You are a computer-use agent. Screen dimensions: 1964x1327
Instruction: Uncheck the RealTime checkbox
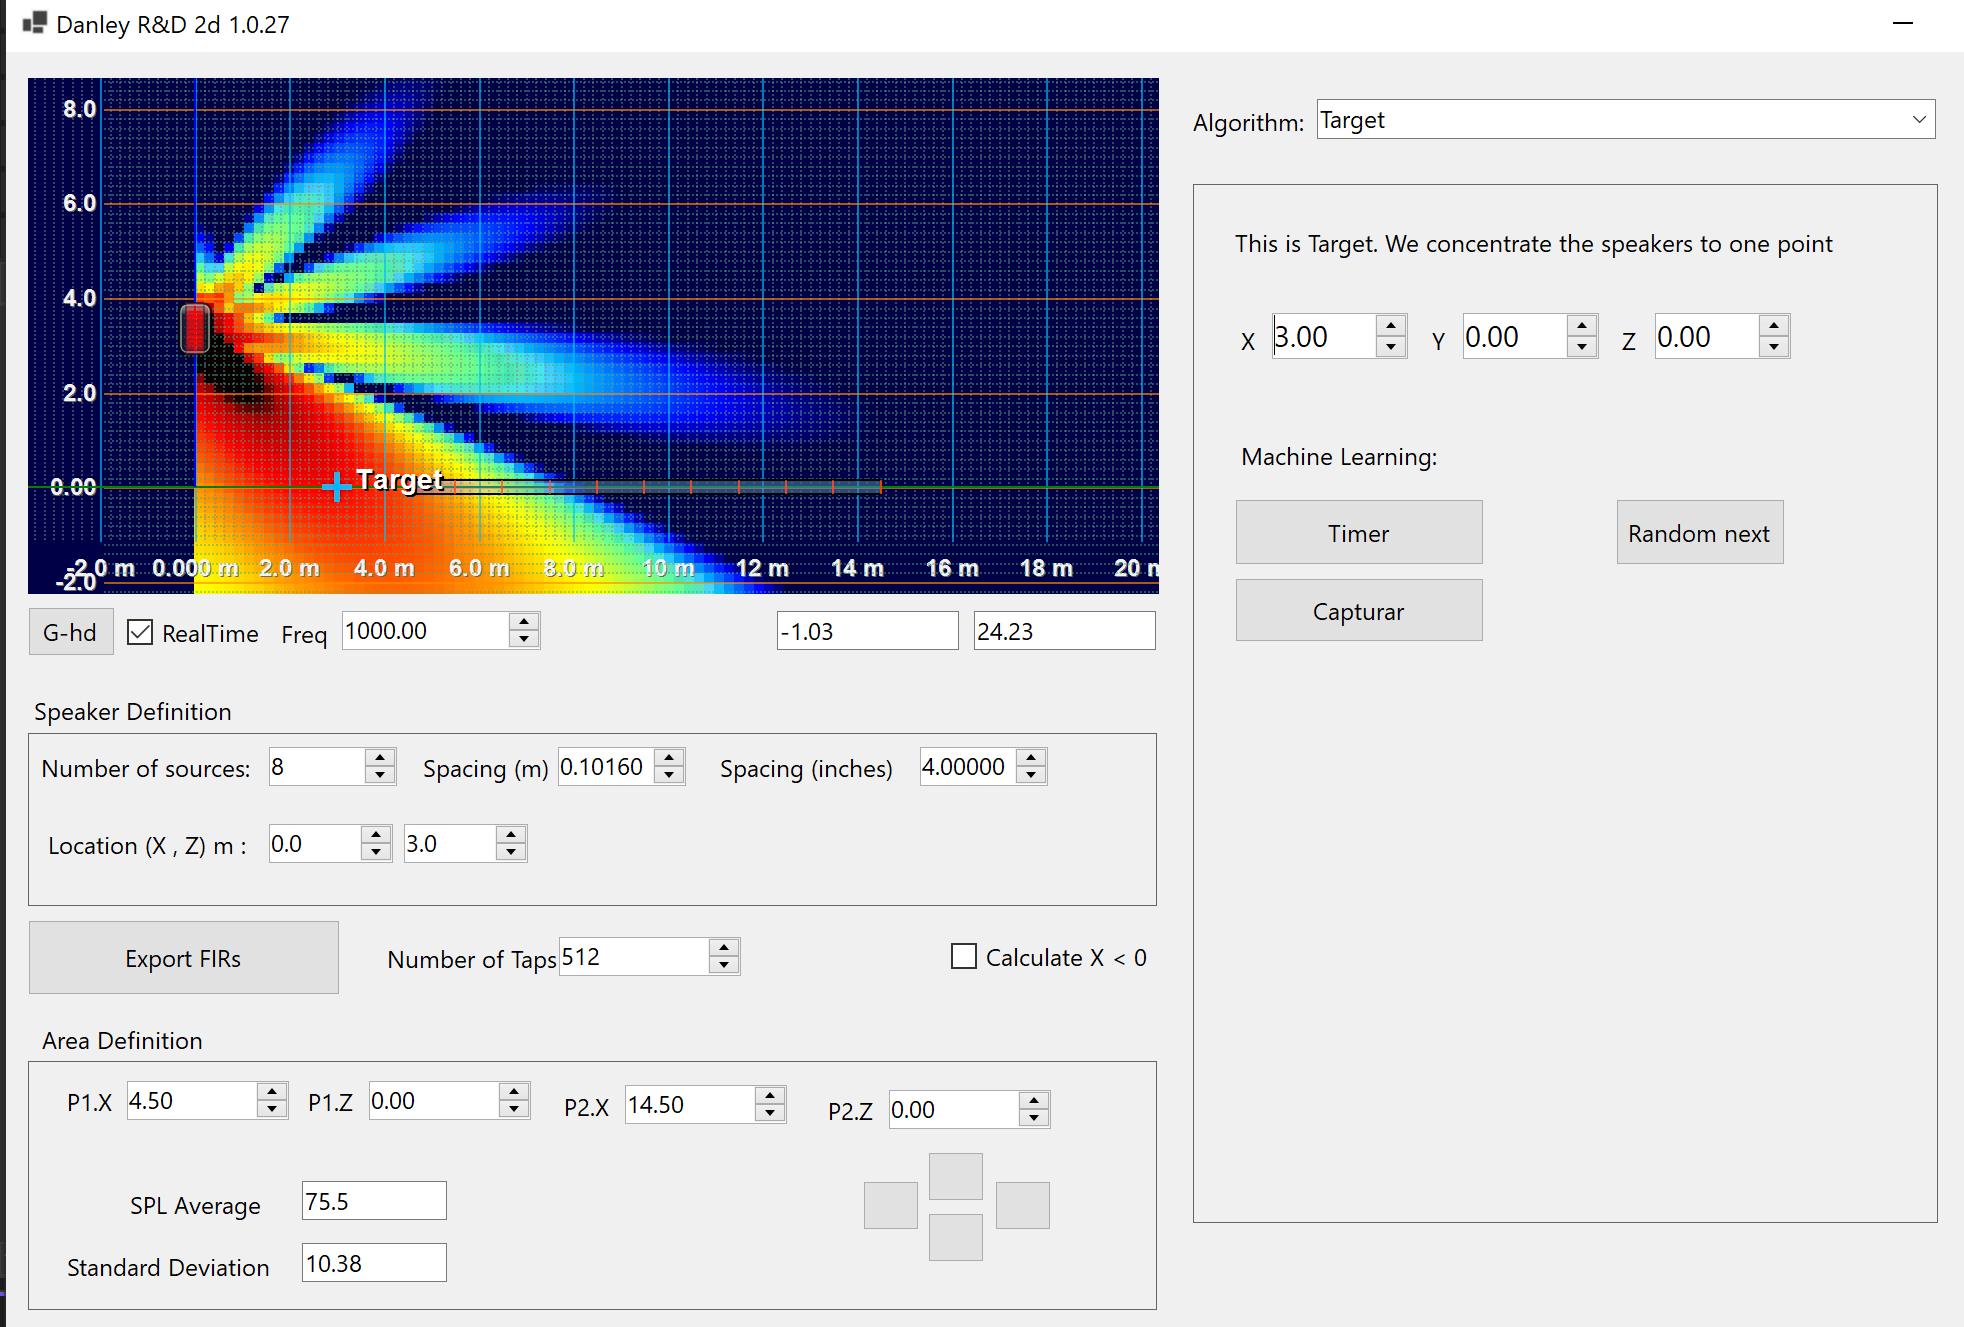click(141, 632)
